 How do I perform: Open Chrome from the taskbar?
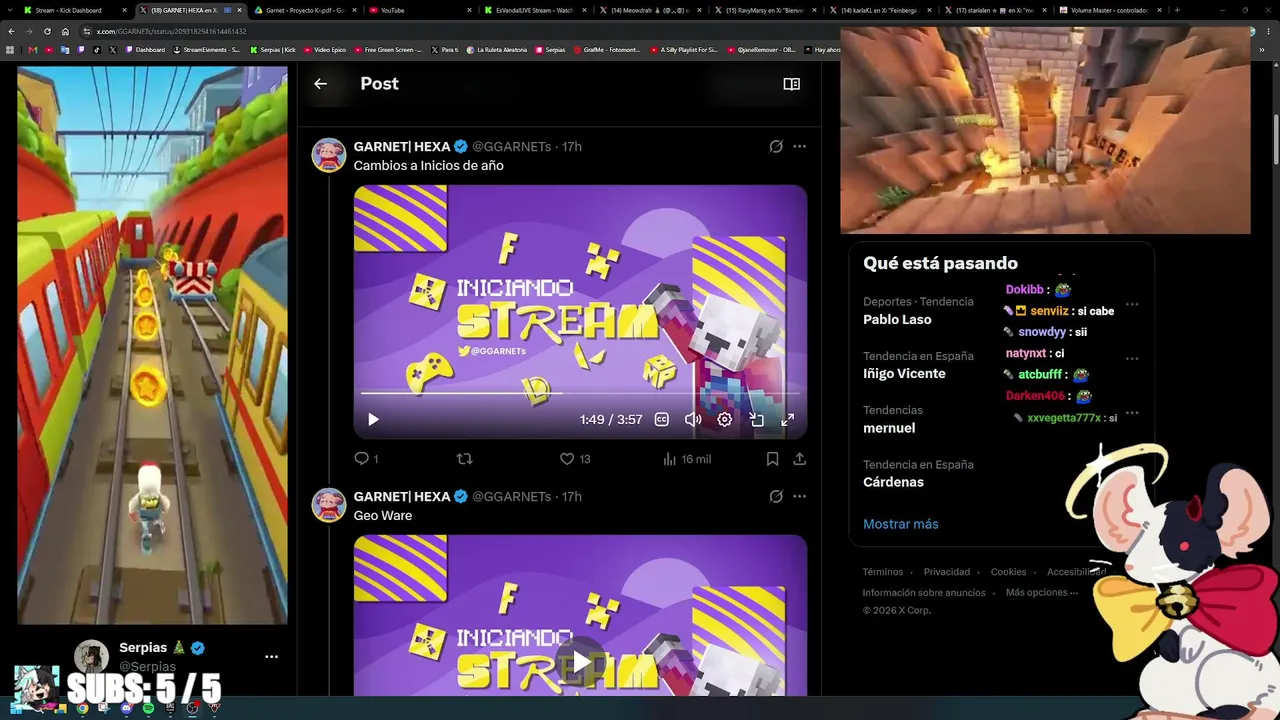(82, 708)
